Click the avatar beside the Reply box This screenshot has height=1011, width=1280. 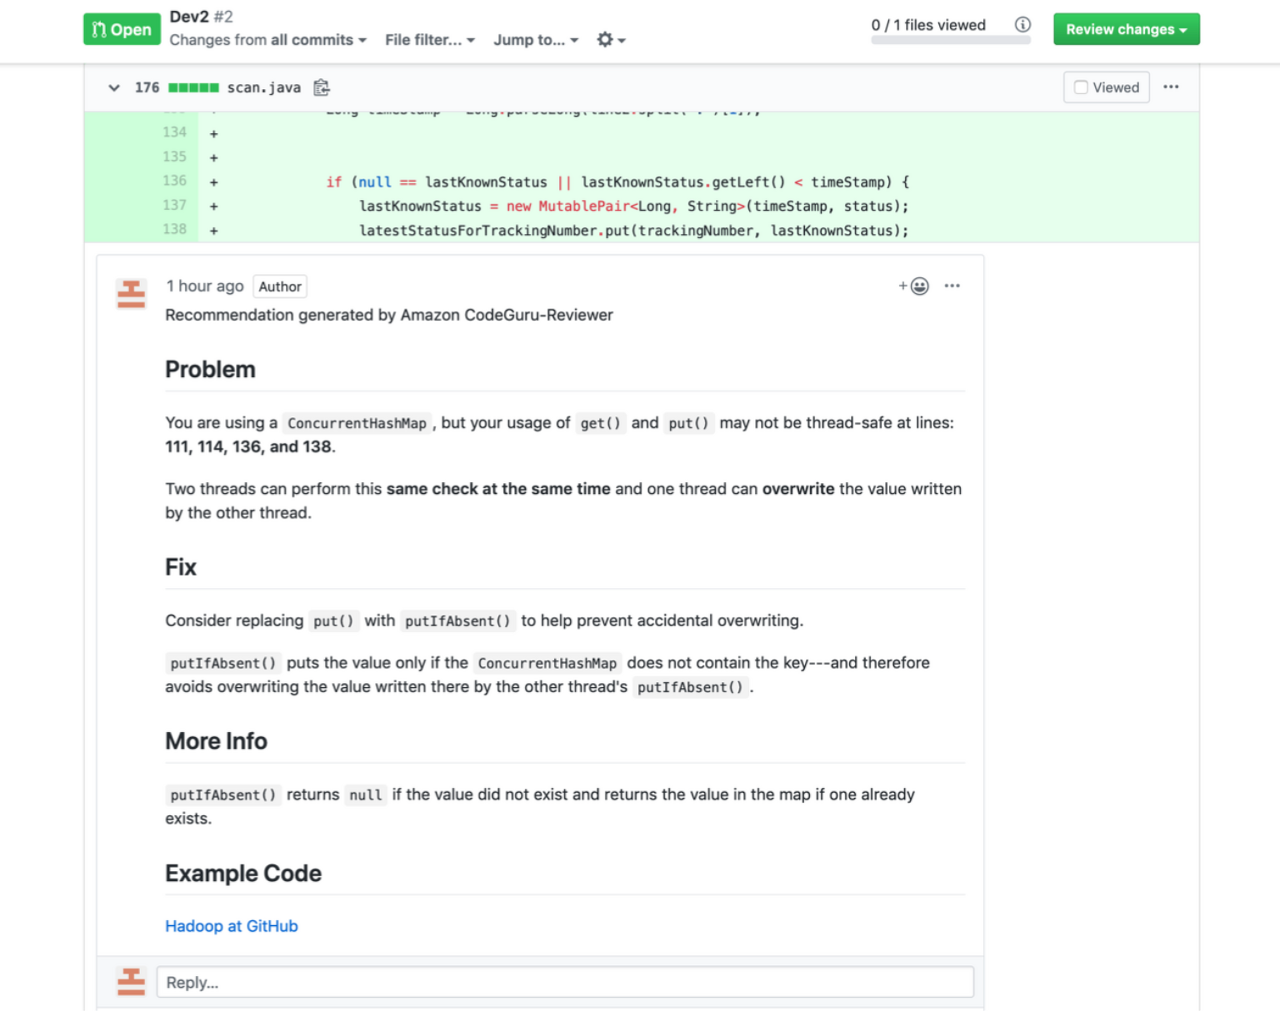(131, 982)
